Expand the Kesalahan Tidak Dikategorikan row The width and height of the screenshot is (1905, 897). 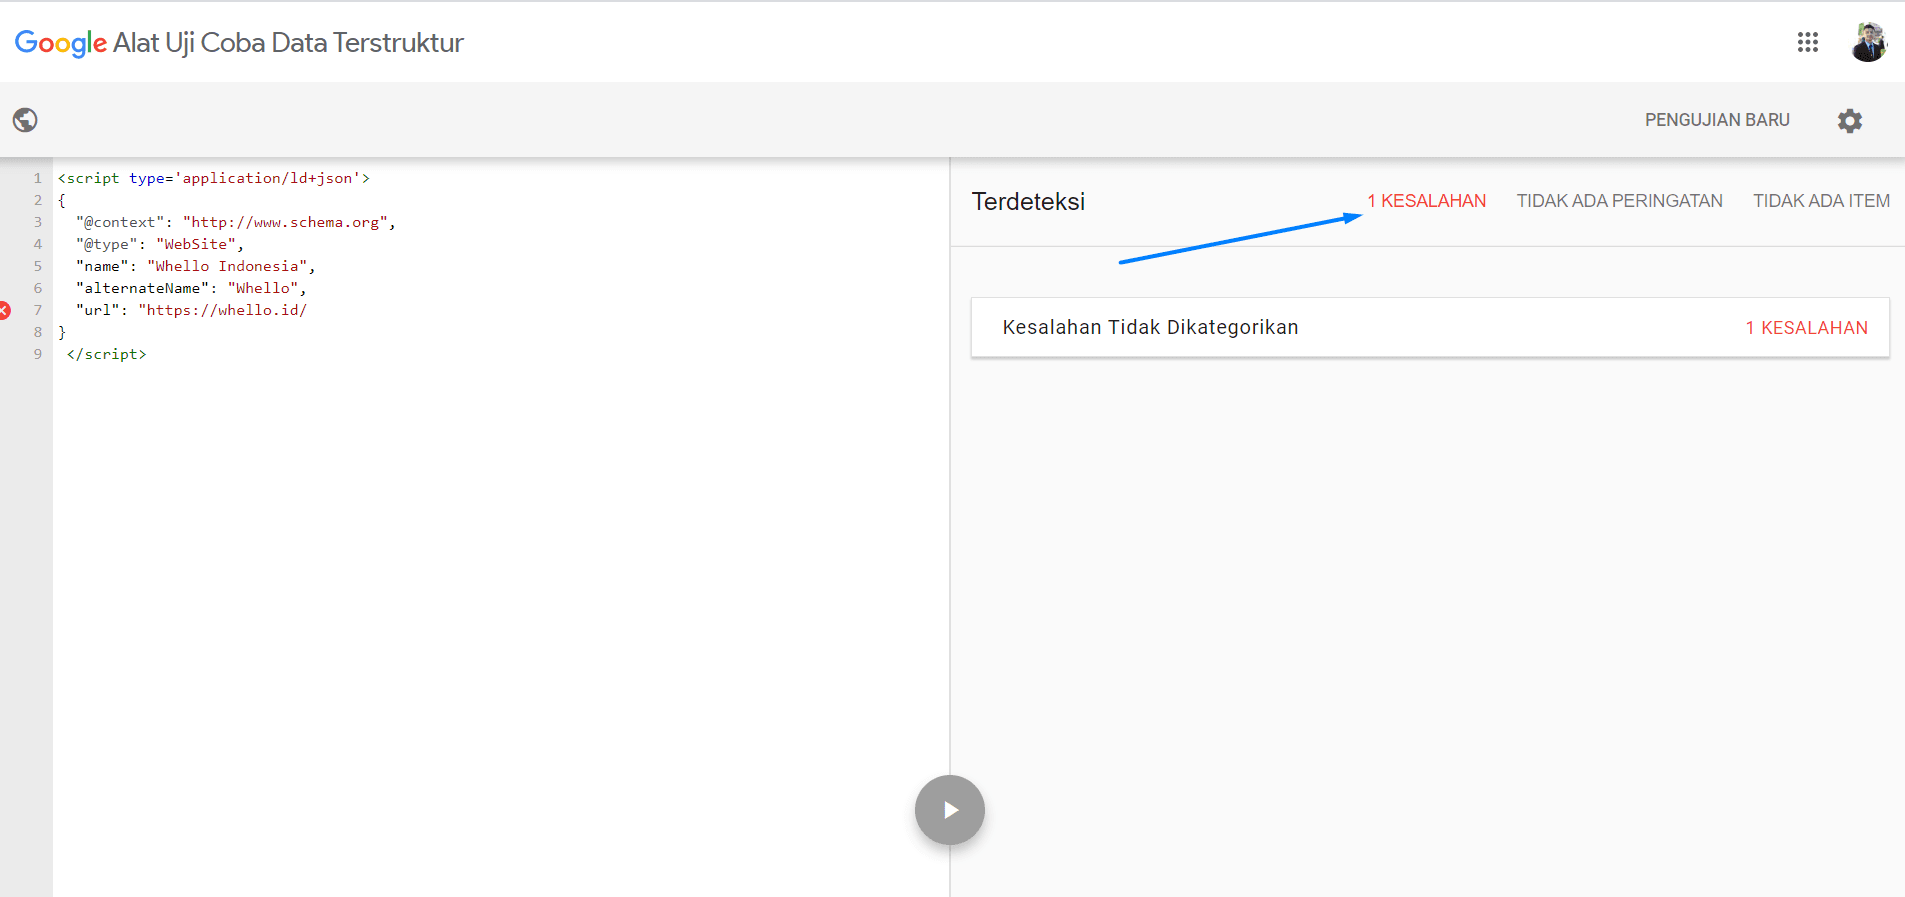click(1150, 327)
